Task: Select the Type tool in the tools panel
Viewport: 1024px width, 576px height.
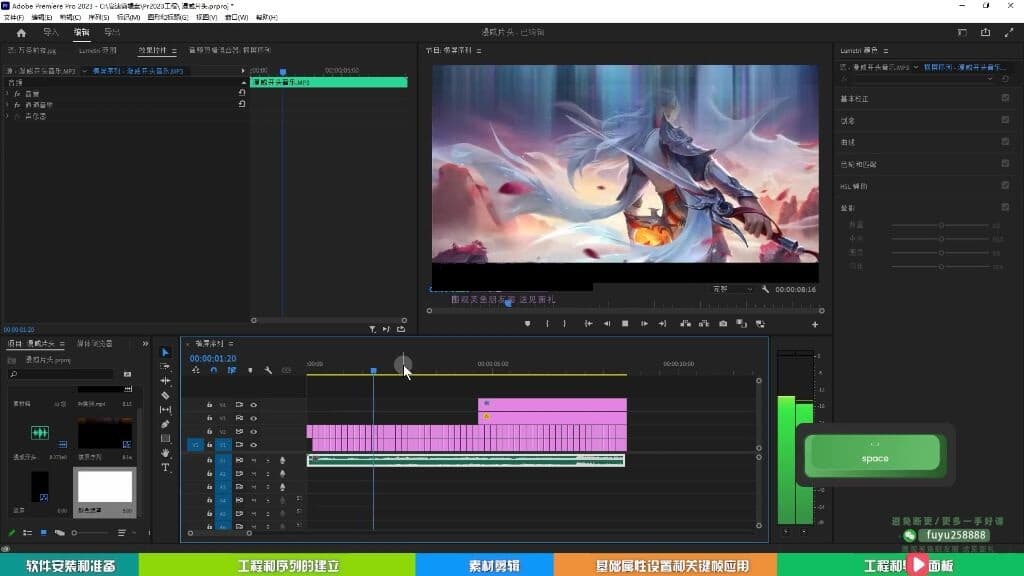Action: (165, 467)
